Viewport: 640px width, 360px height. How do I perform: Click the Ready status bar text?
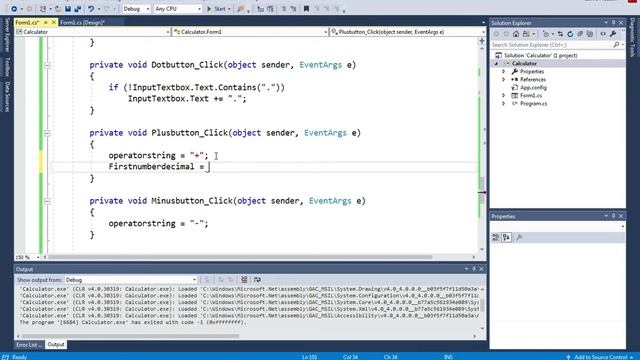pyautogui.click(x=19, y=357)
